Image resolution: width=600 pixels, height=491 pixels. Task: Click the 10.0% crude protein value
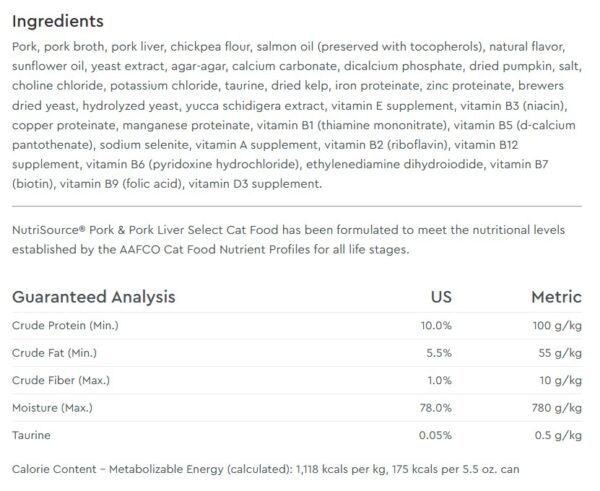coord(436,326)
